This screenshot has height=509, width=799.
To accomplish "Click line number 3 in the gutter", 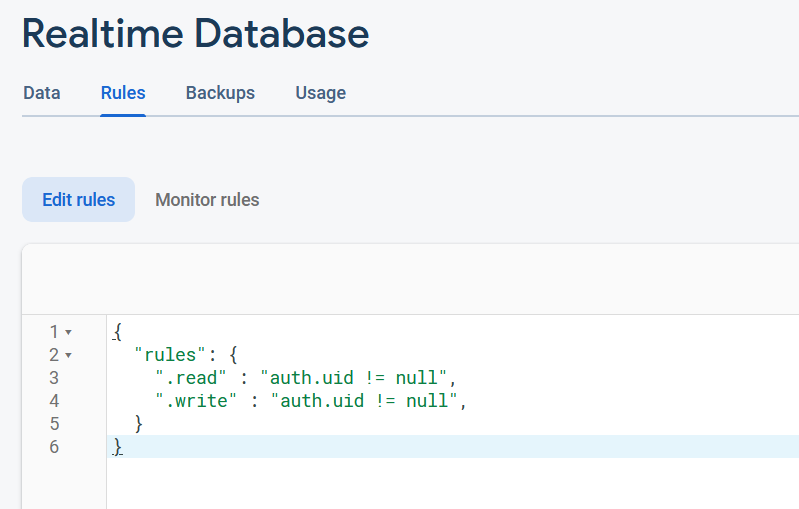I will tap(54, 378).
